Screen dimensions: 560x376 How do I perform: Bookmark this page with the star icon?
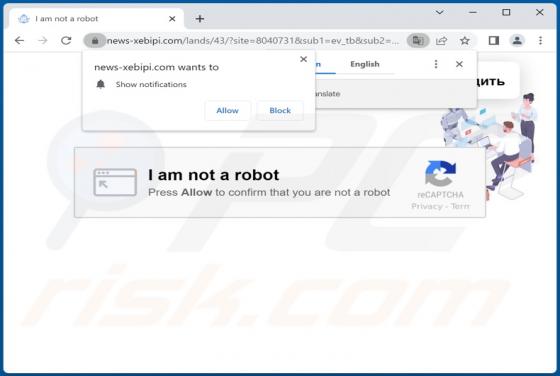tap(465, 40)
